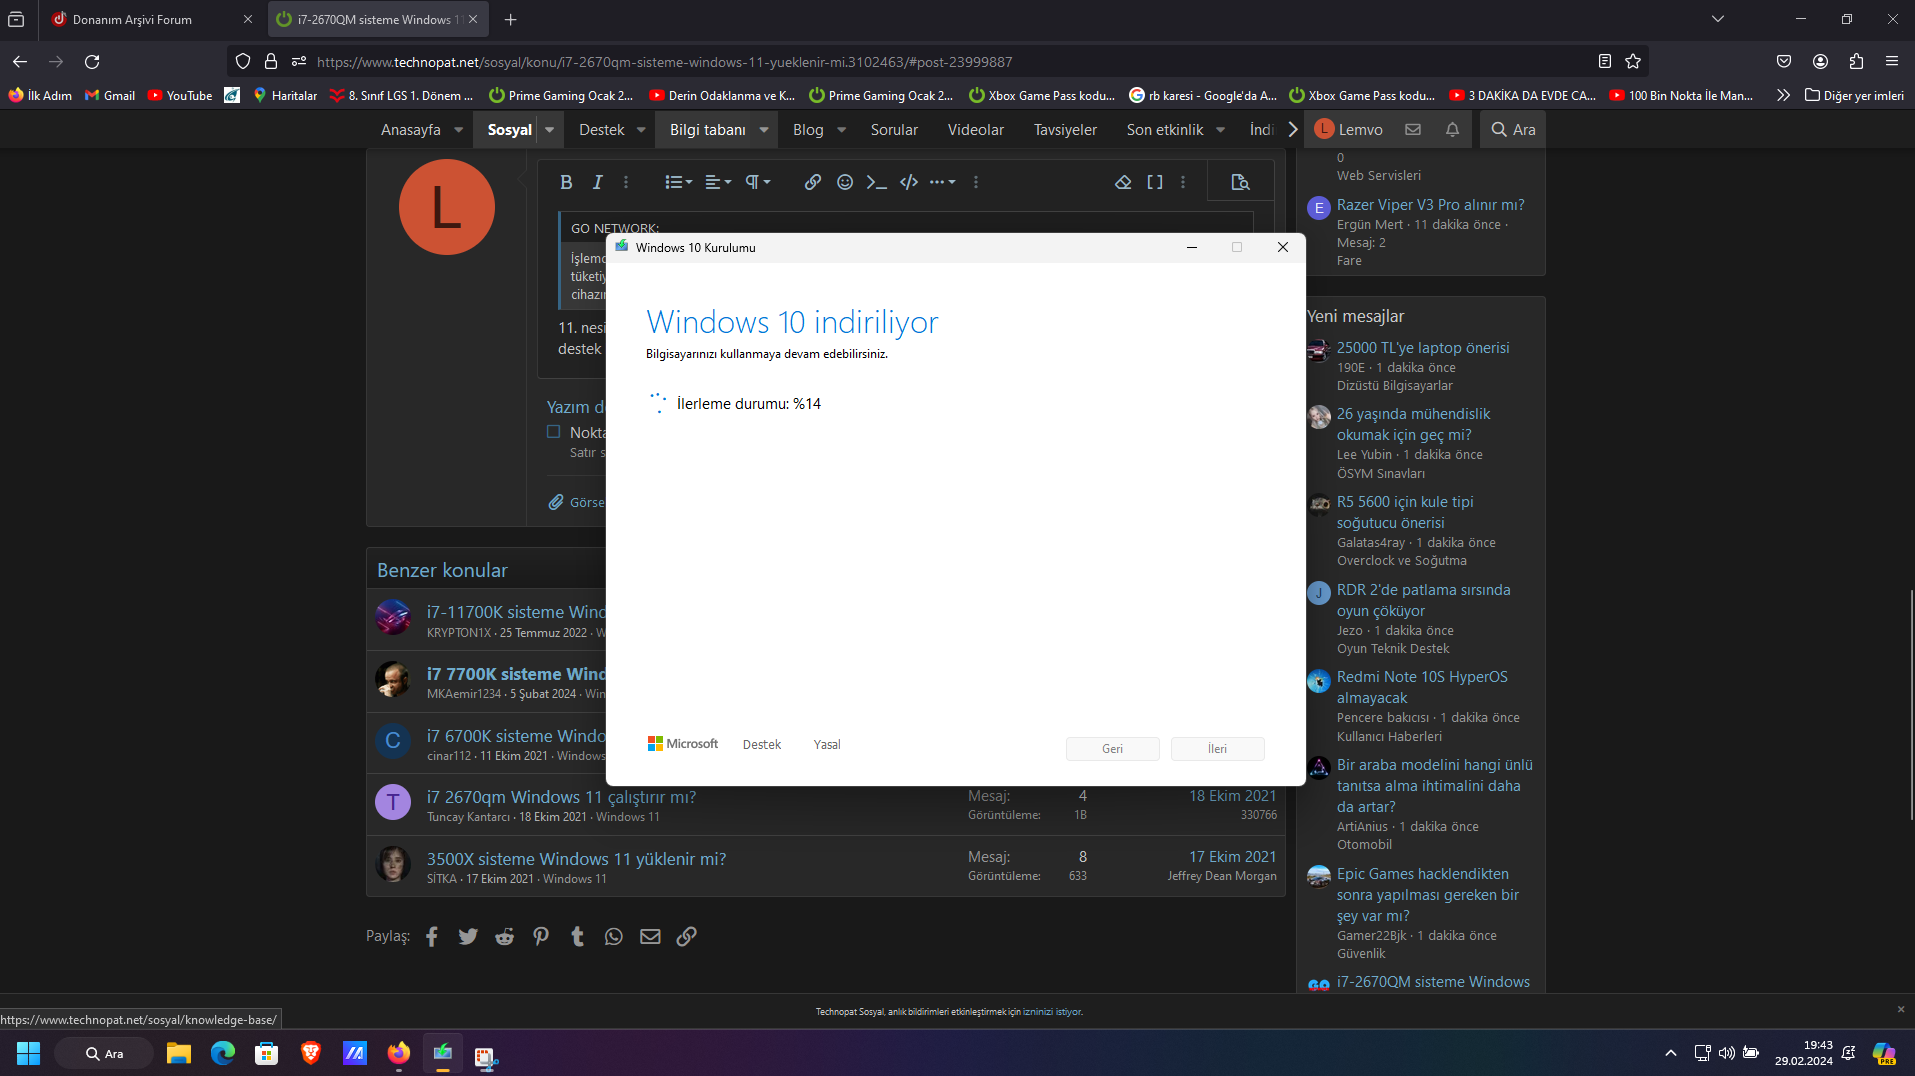Image resolution: width=1915 pixels, height=1076 pixels.
Task: Expand the Anasayfa menu arrow
Action: (x=459, y=129)
